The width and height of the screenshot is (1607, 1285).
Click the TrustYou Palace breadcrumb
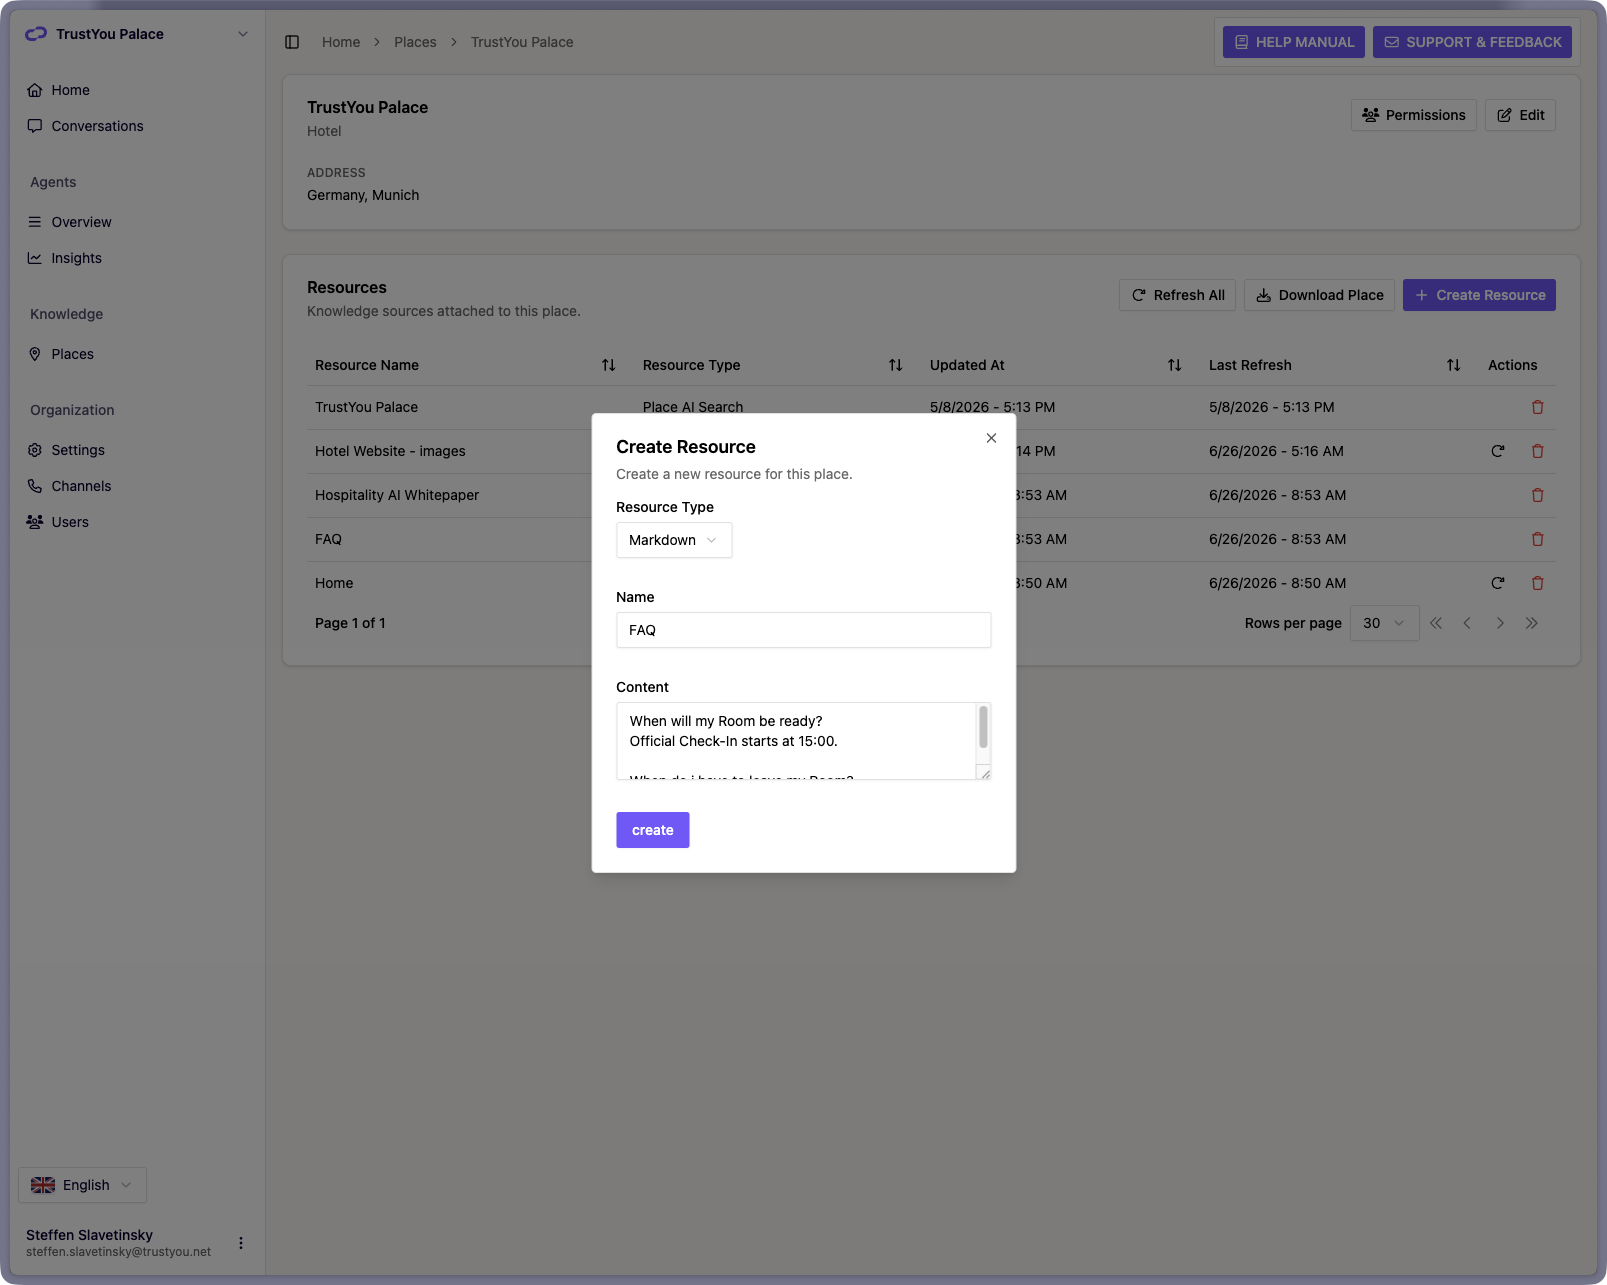522,42
